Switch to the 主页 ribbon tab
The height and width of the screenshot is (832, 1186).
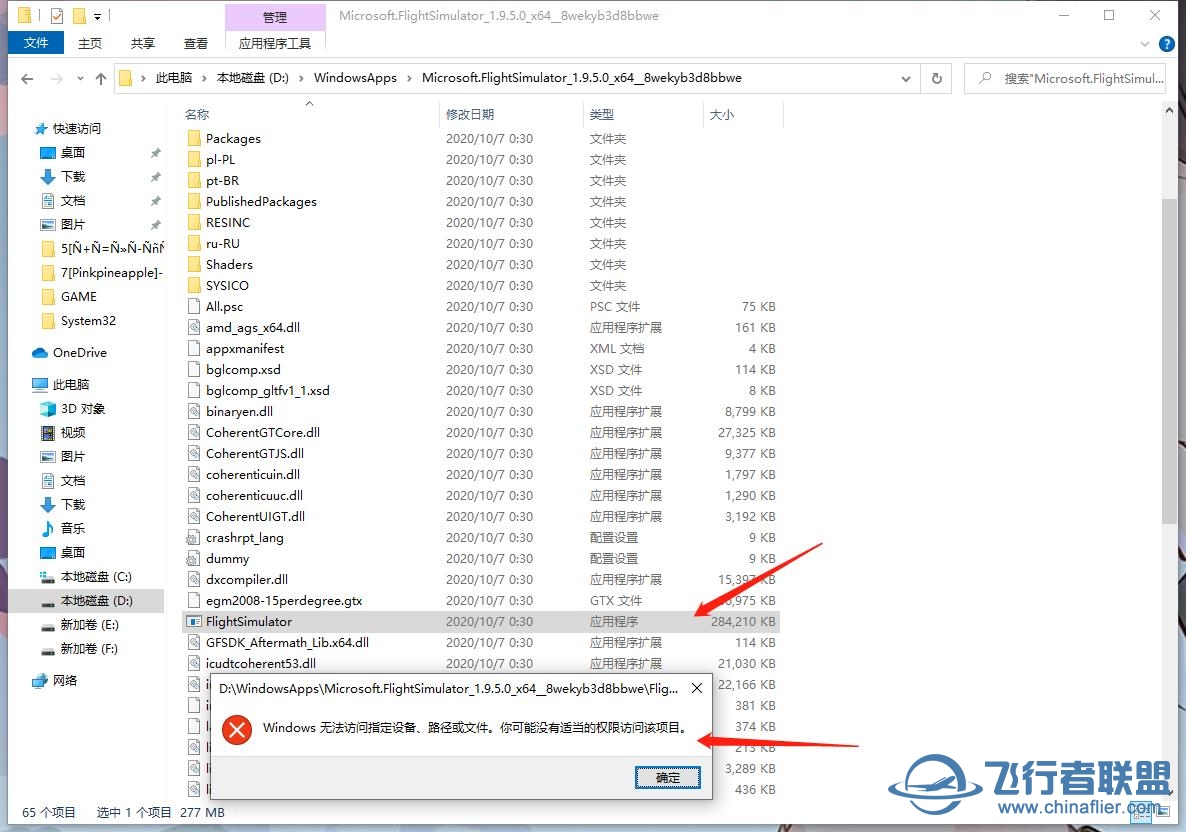tap(90, 43)
